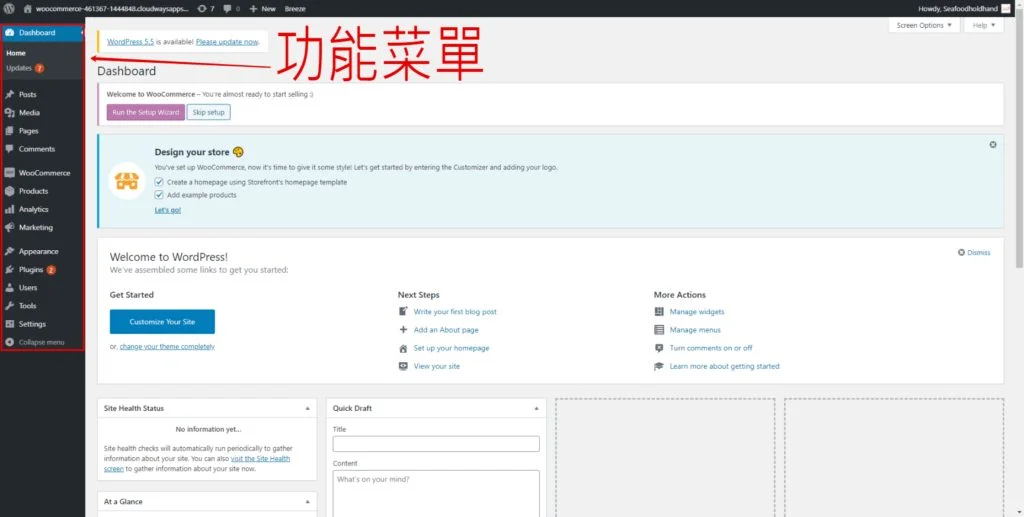
Task: Collapse the Quick Draft widget
Action: (536, 408)
